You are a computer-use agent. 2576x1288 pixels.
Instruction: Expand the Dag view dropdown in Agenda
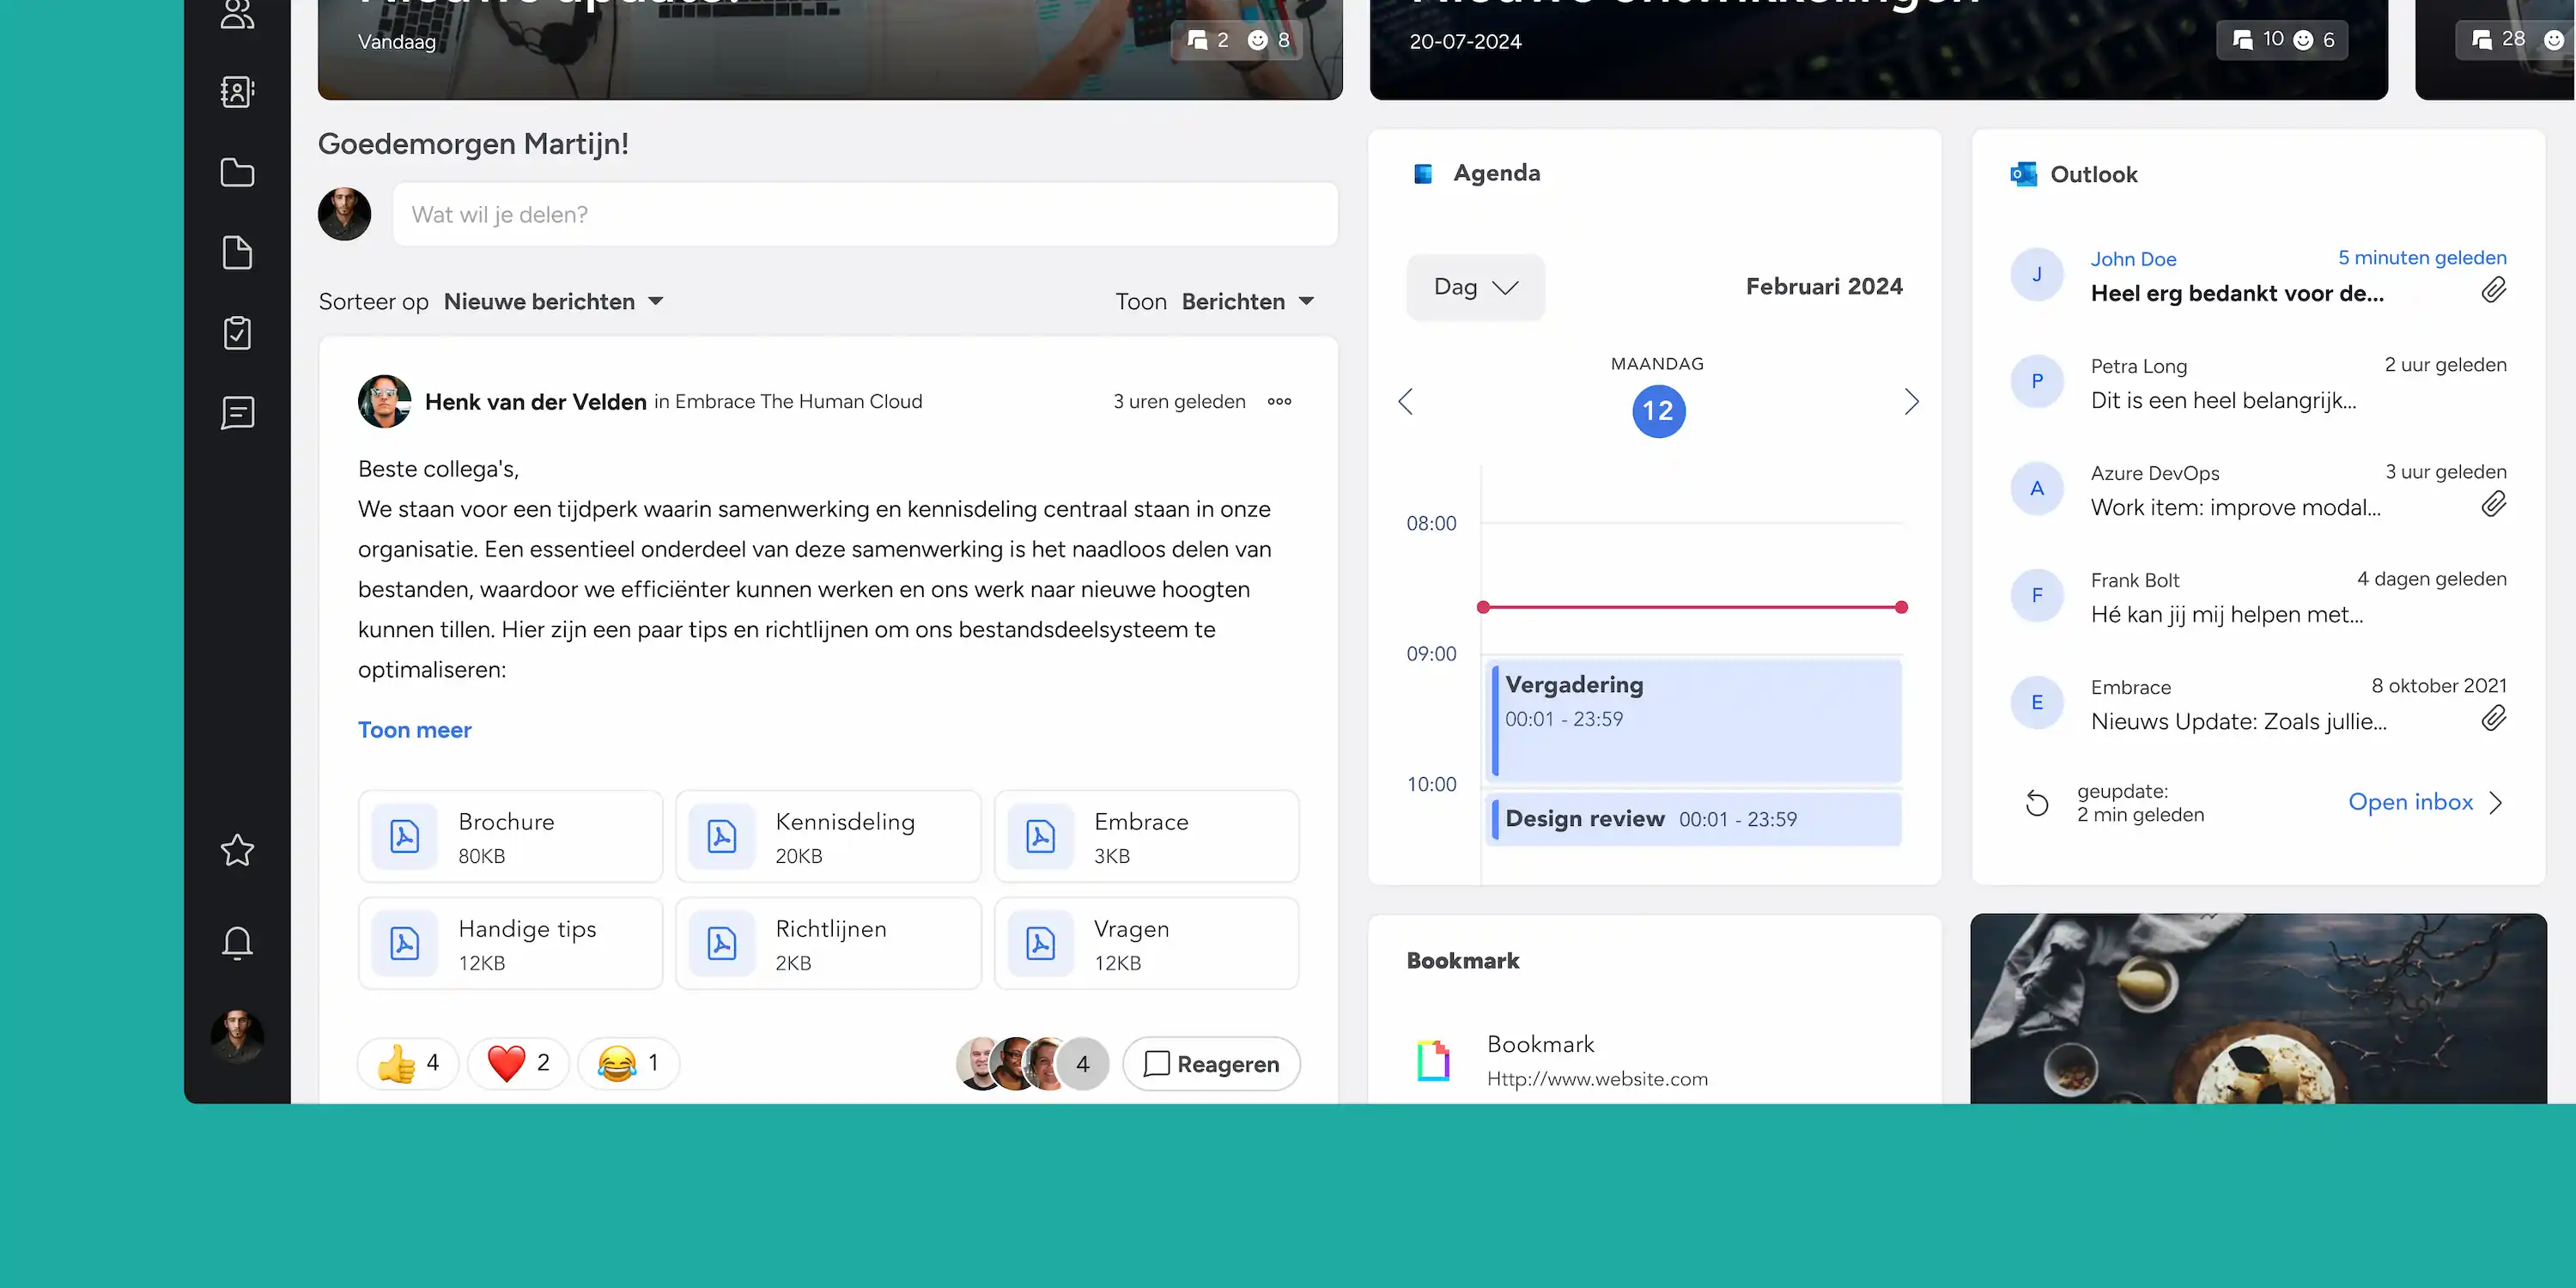[1475, 287]
